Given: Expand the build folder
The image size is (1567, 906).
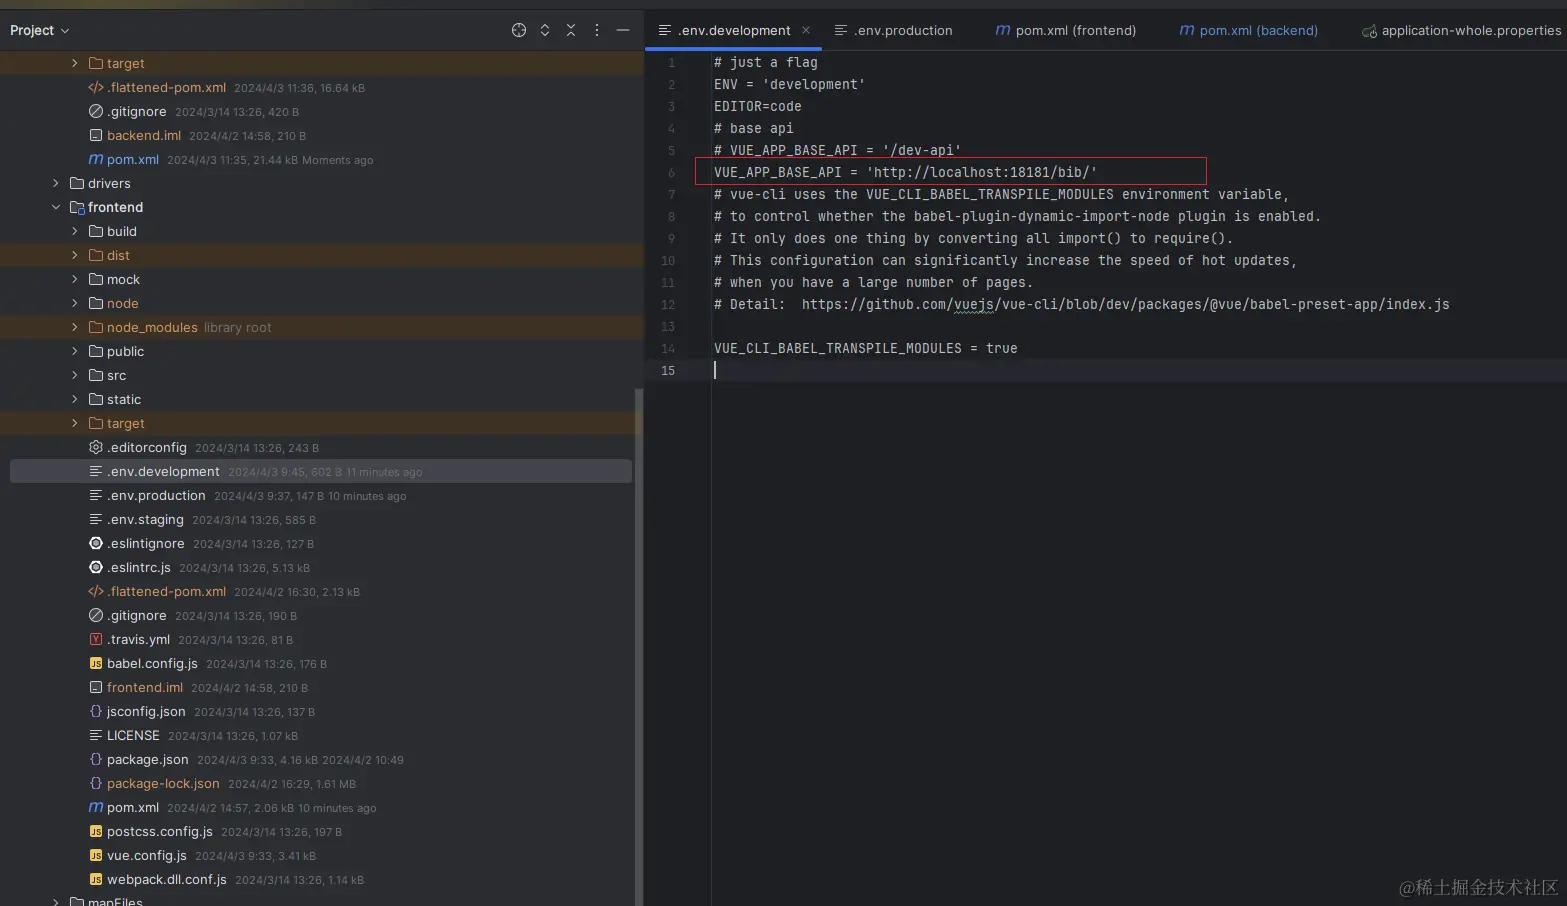Looking at the screenshot, I should coord(75,231).
